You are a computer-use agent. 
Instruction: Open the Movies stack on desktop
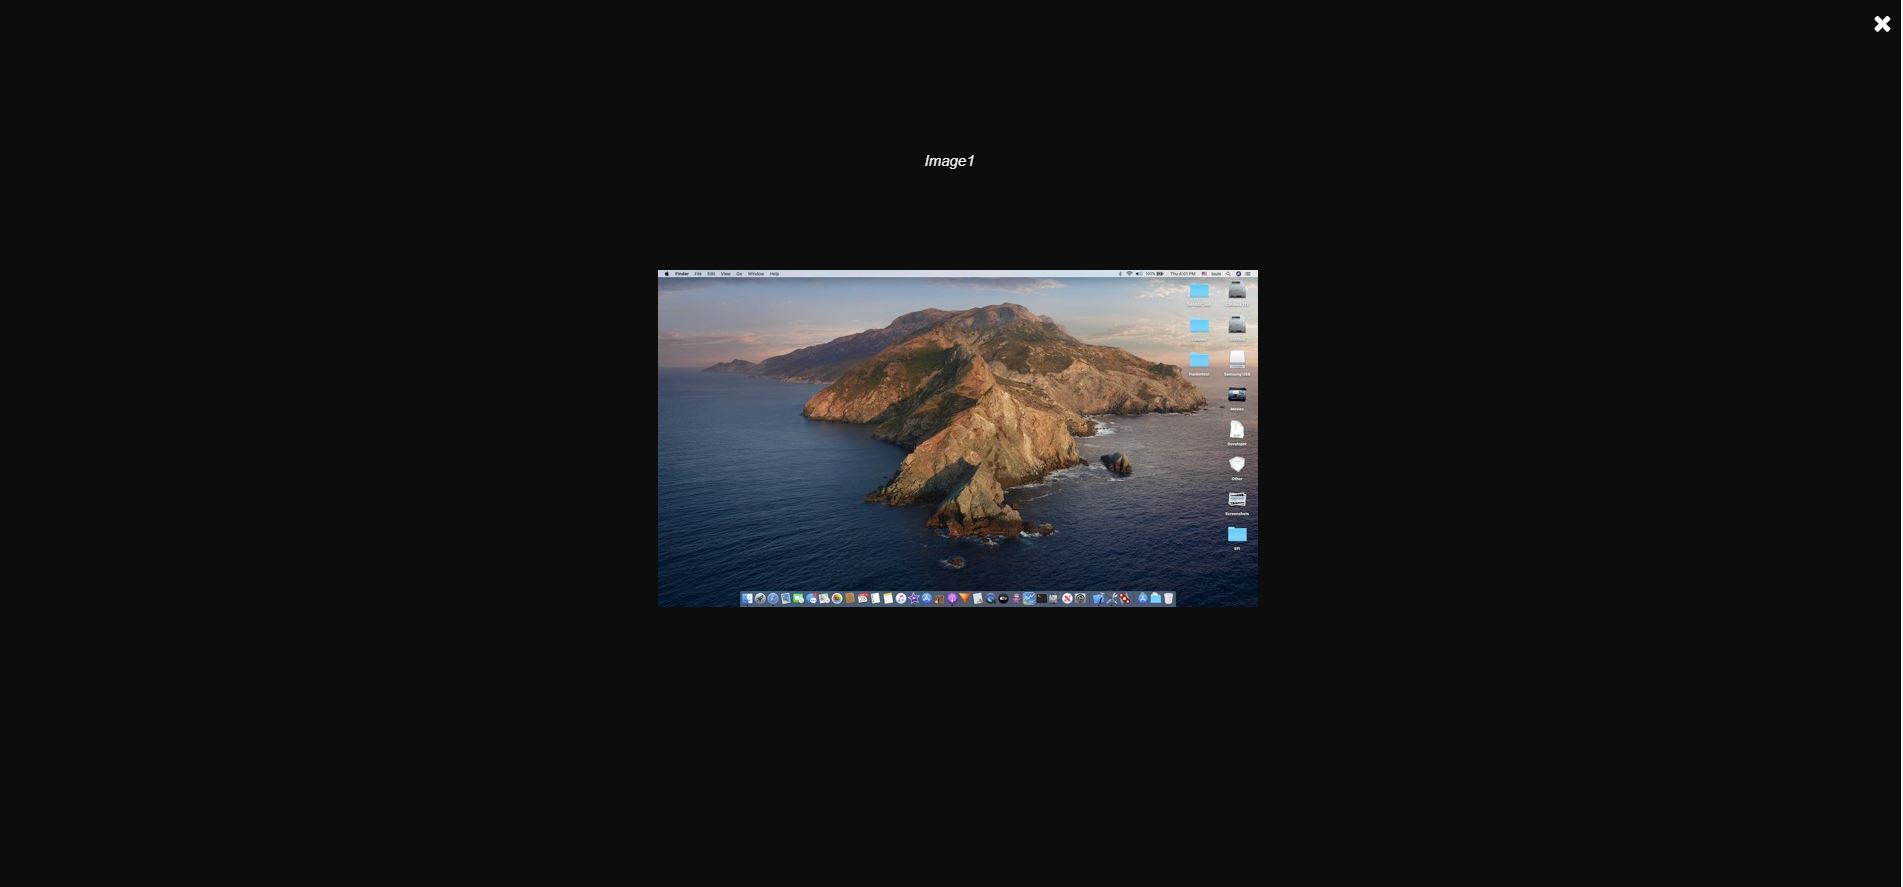pos(1237,395)
